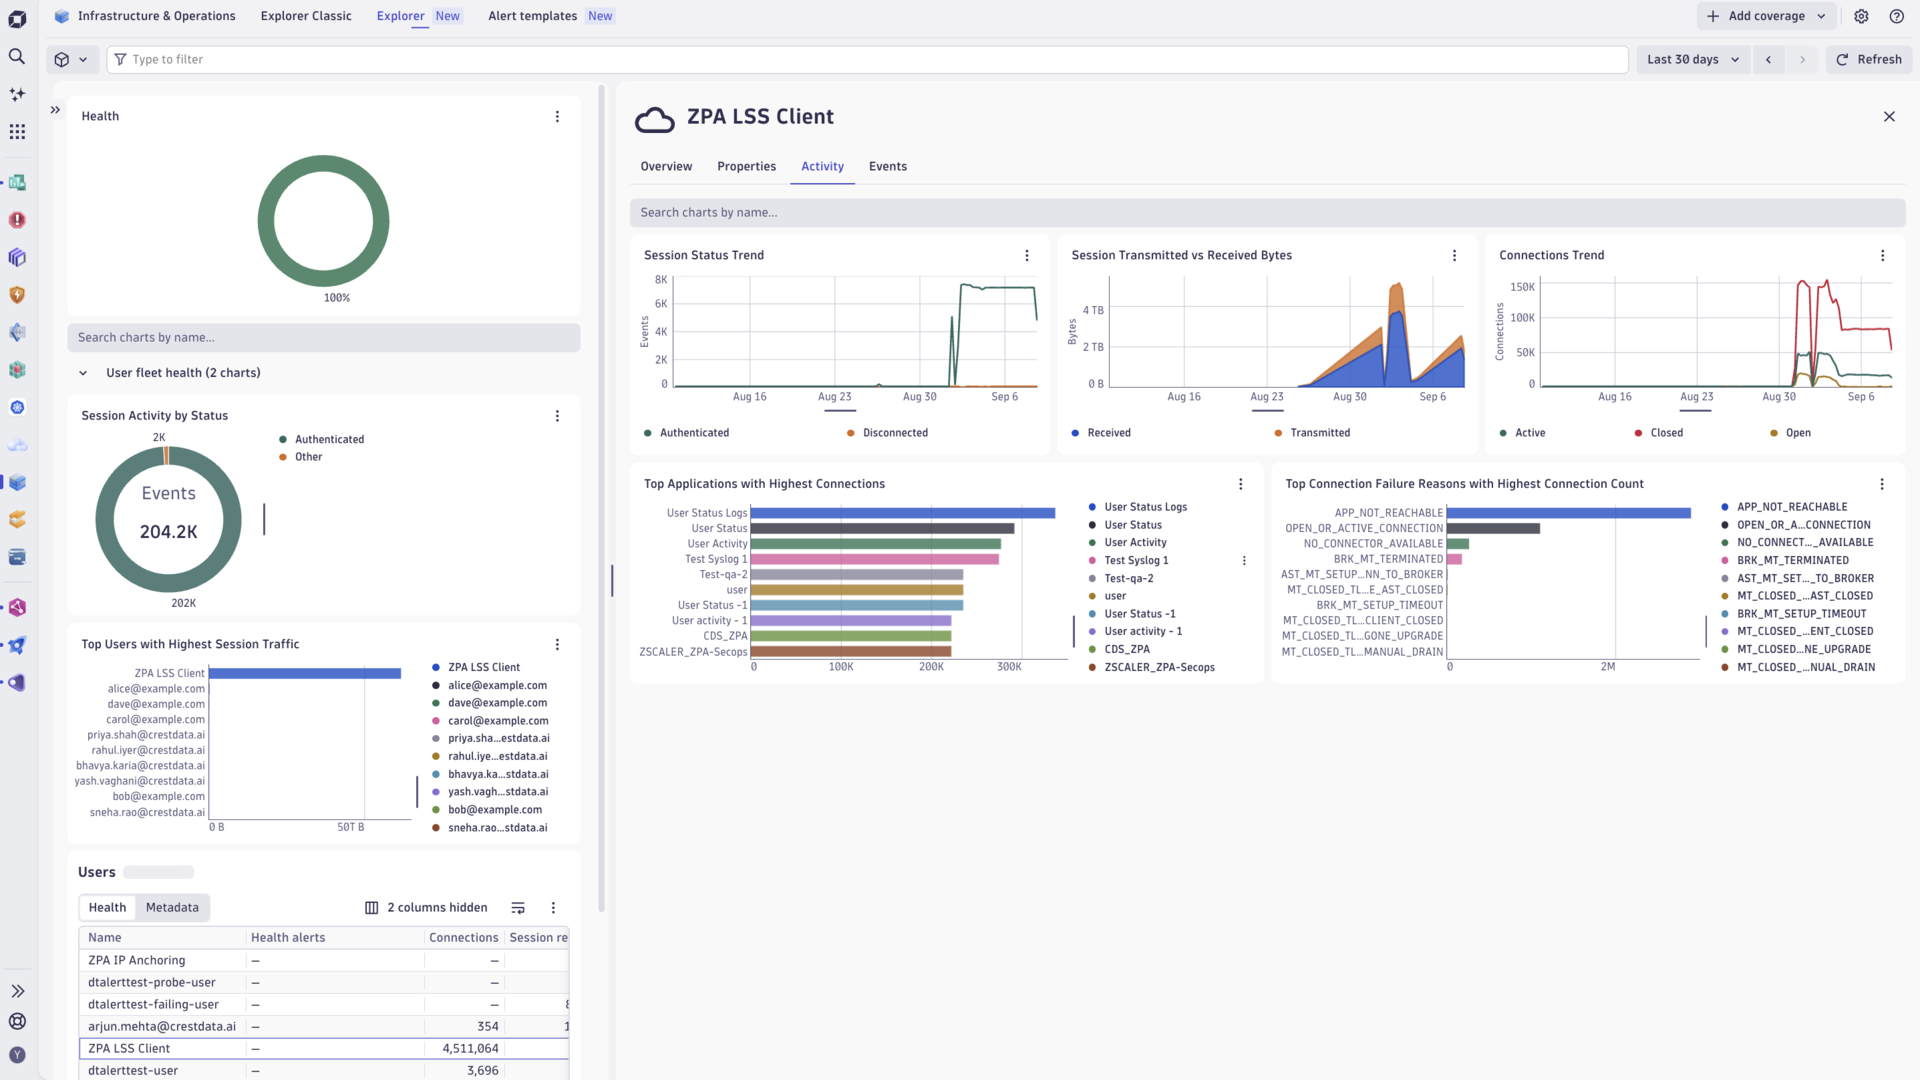Open Health card three-dot menu
Image resolution: width=1920 pixels, height=1080 pixels.
coord(557,117)
